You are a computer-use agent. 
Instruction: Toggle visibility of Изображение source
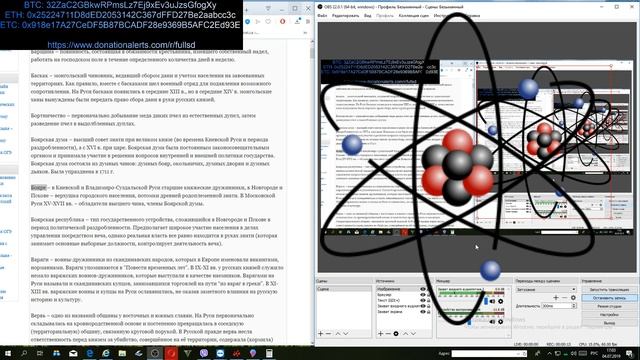click(x=423, y=289)
